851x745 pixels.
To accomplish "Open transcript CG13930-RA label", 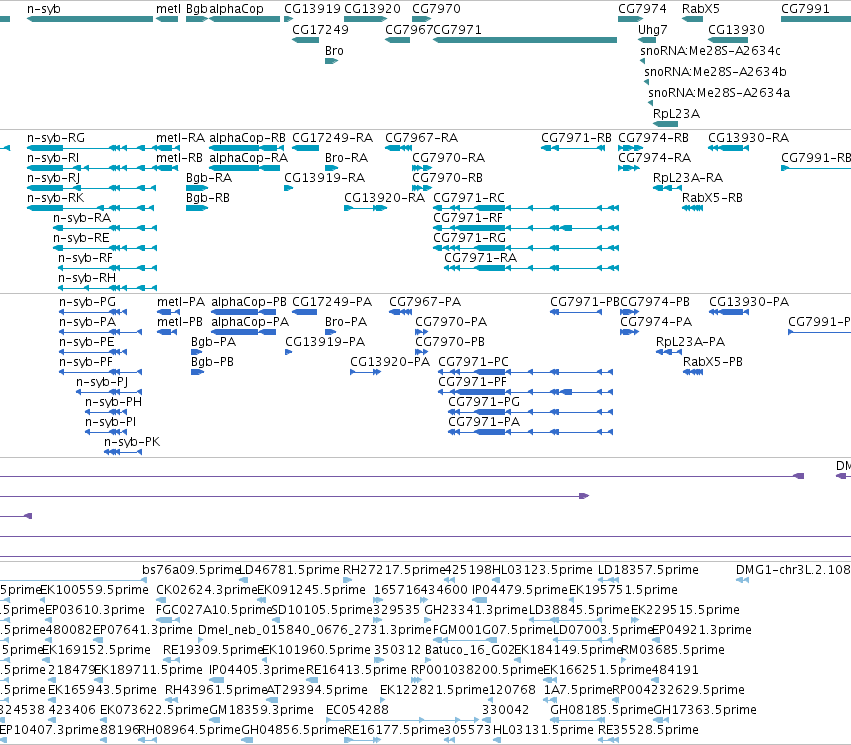I will [748, 138].
